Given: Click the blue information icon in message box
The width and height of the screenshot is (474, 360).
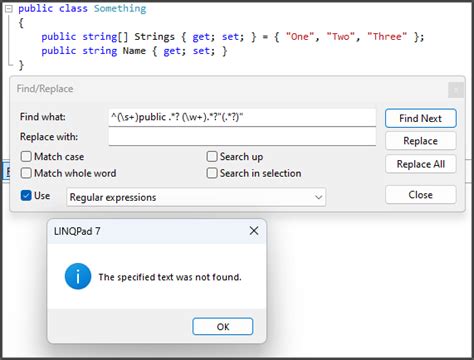Looking at the screenshot, I should click(78, 276).
